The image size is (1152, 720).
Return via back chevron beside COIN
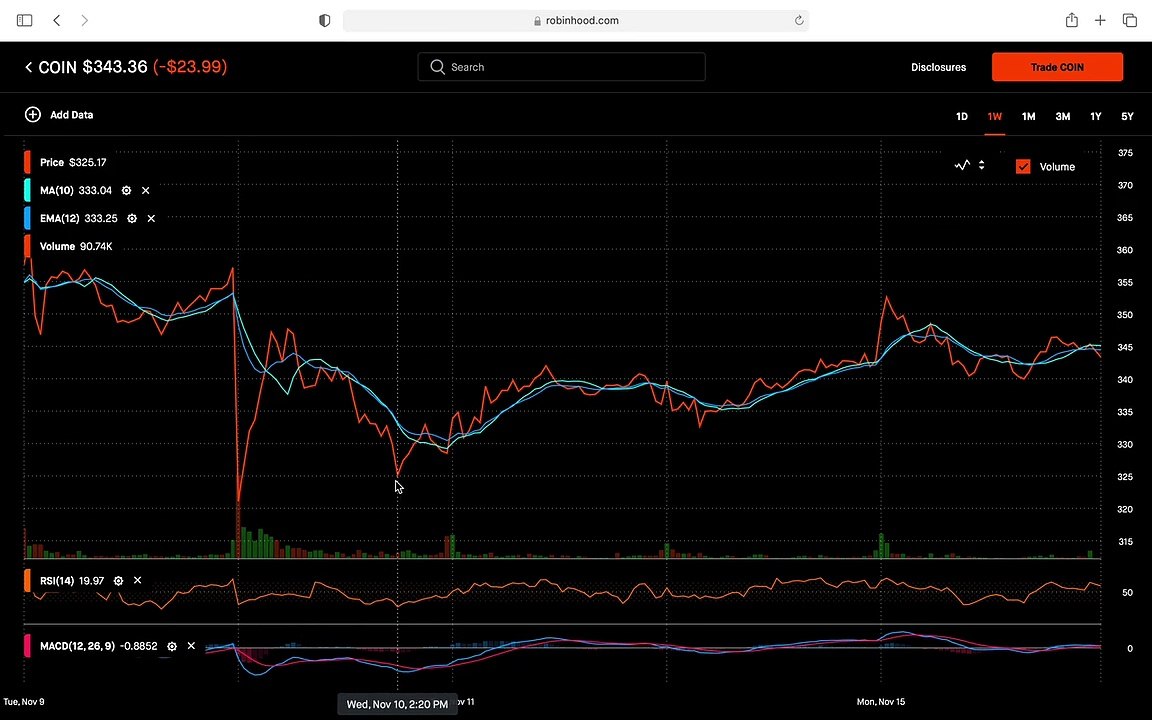(x=28, y=67)
